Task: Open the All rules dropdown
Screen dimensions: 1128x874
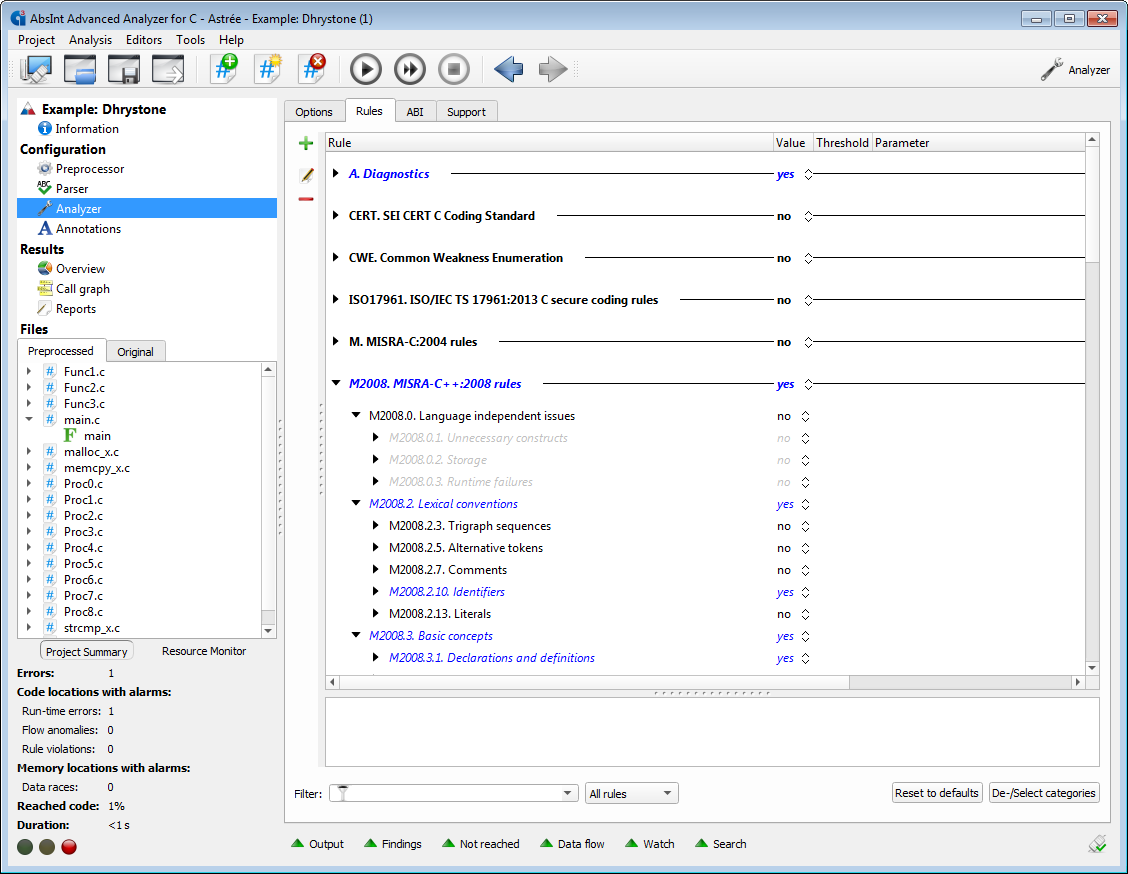Action: 632,793
